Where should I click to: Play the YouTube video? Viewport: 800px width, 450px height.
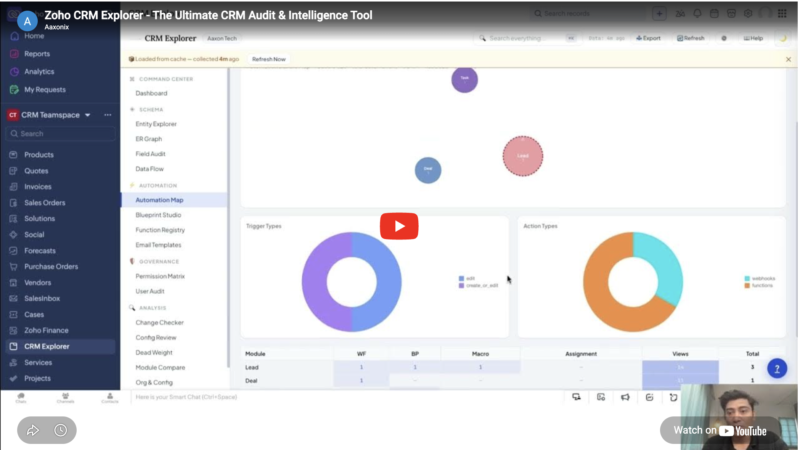(x=399, y=226)
